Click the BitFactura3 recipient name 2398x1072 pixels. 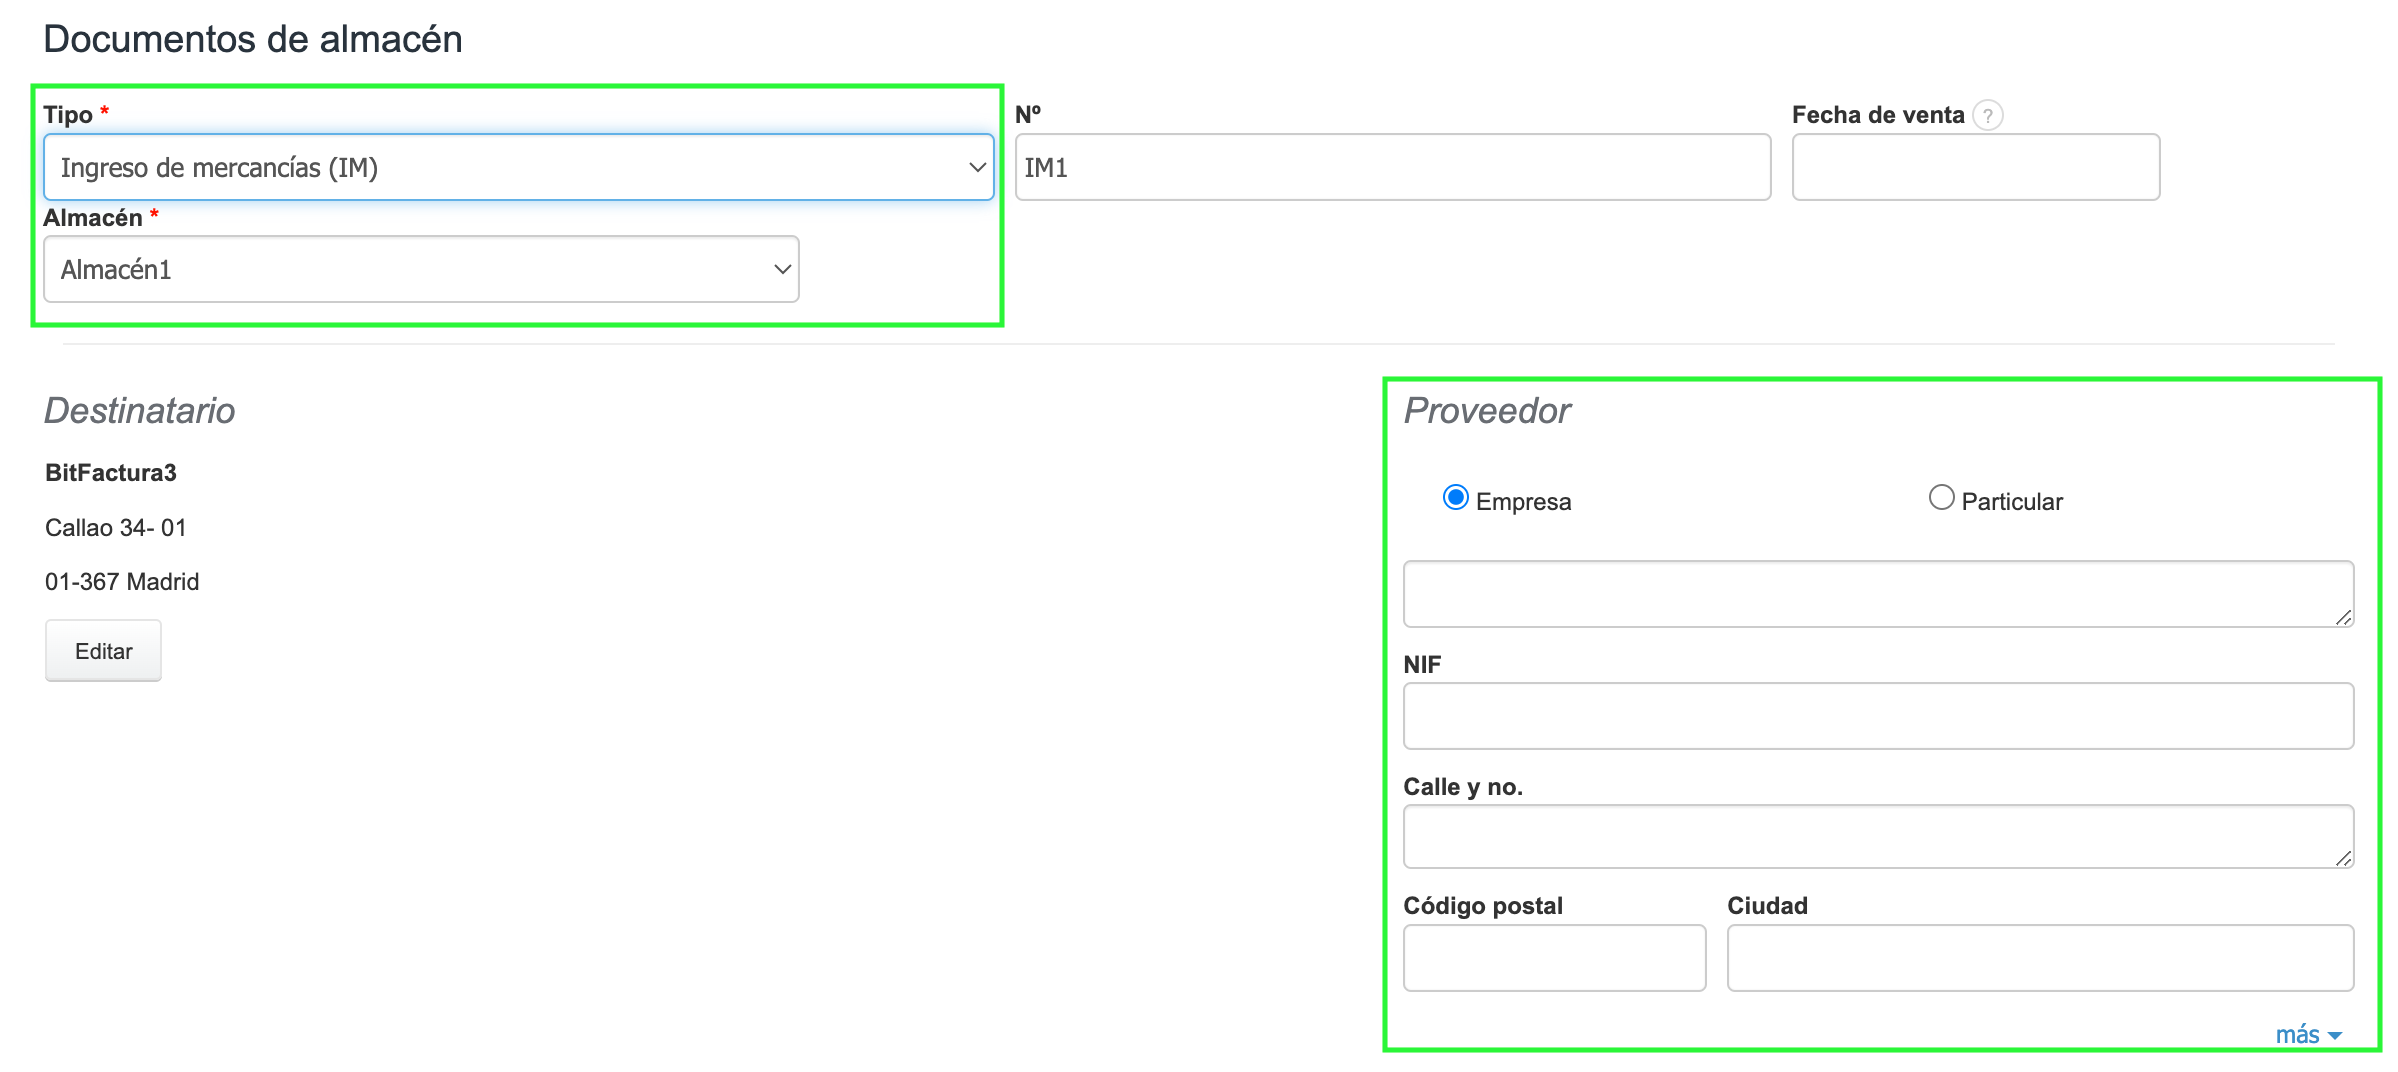[111, 473]
